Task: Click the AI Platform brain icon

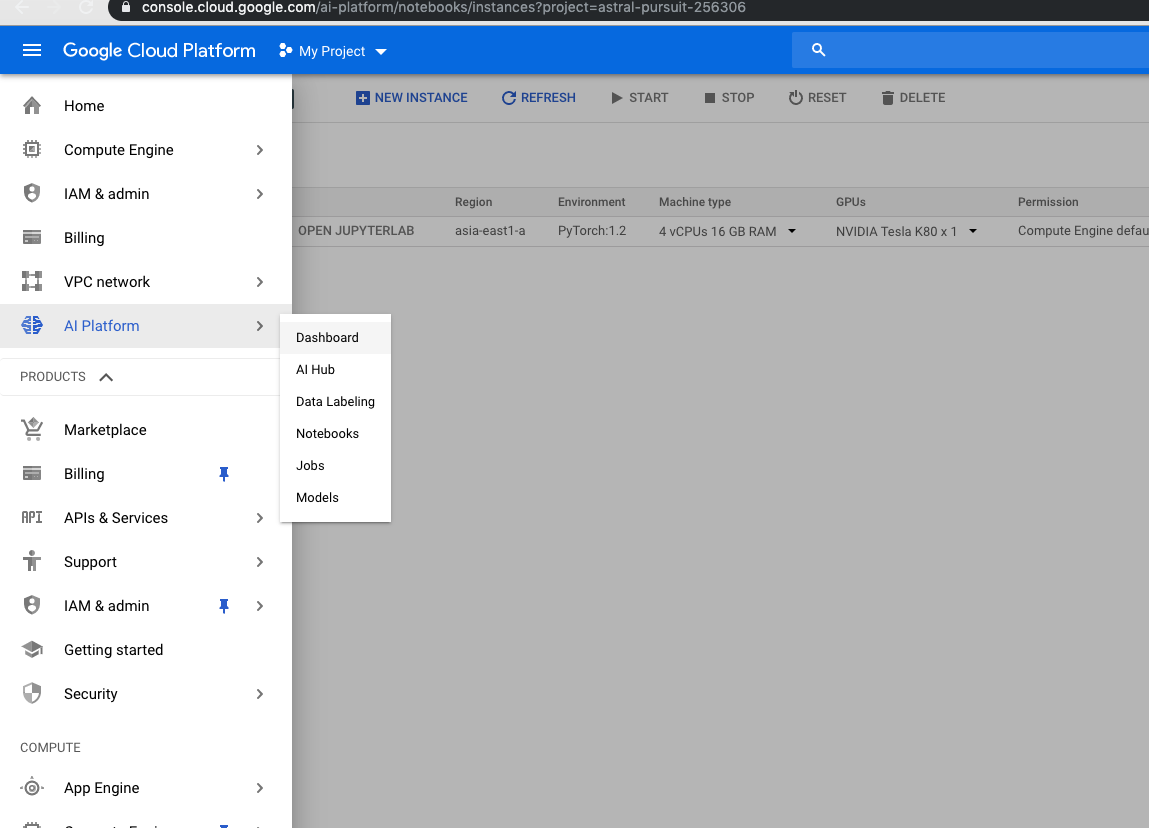Action: tap(32, 325)
